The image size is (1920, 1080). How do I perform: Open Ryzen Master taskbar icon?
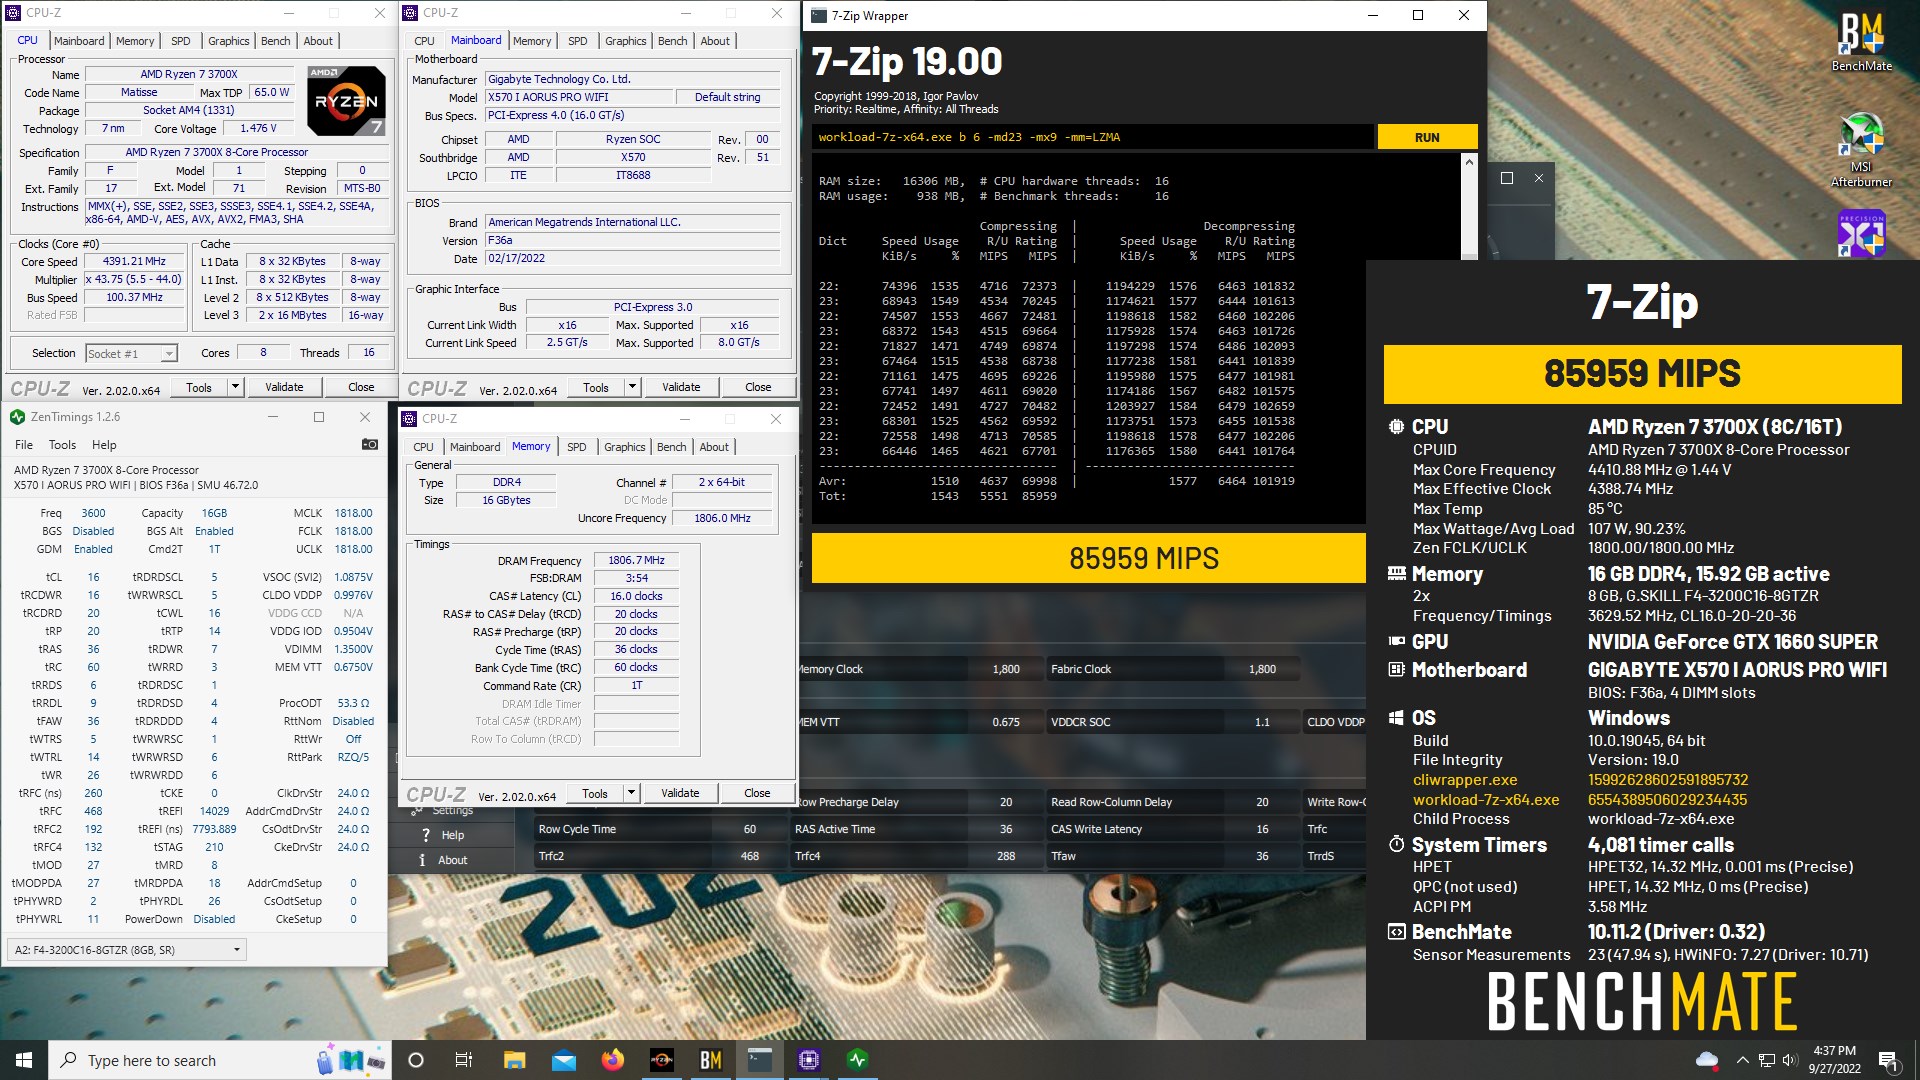tap(661, 1060)
